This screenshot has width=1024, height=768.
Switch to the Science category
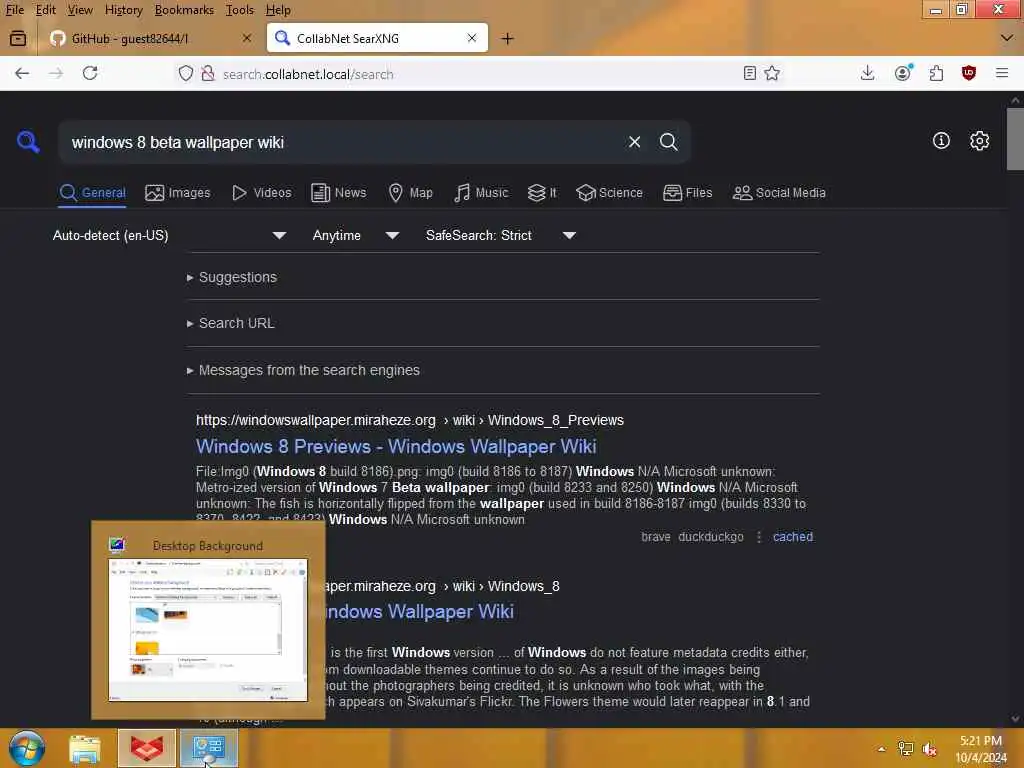tap(609, 193)
